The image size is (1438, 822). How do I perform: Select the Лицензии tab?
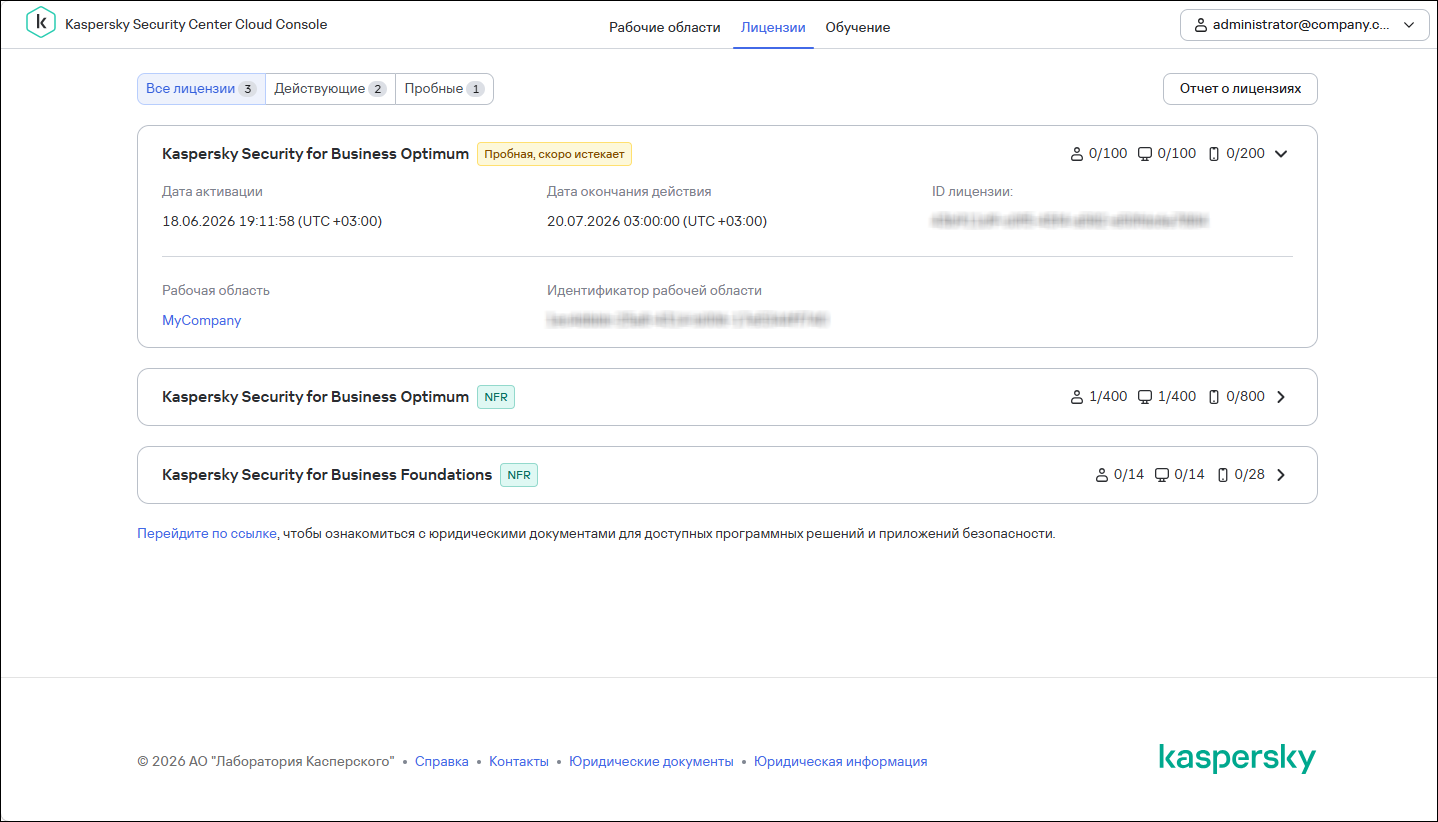click(773, 27)
